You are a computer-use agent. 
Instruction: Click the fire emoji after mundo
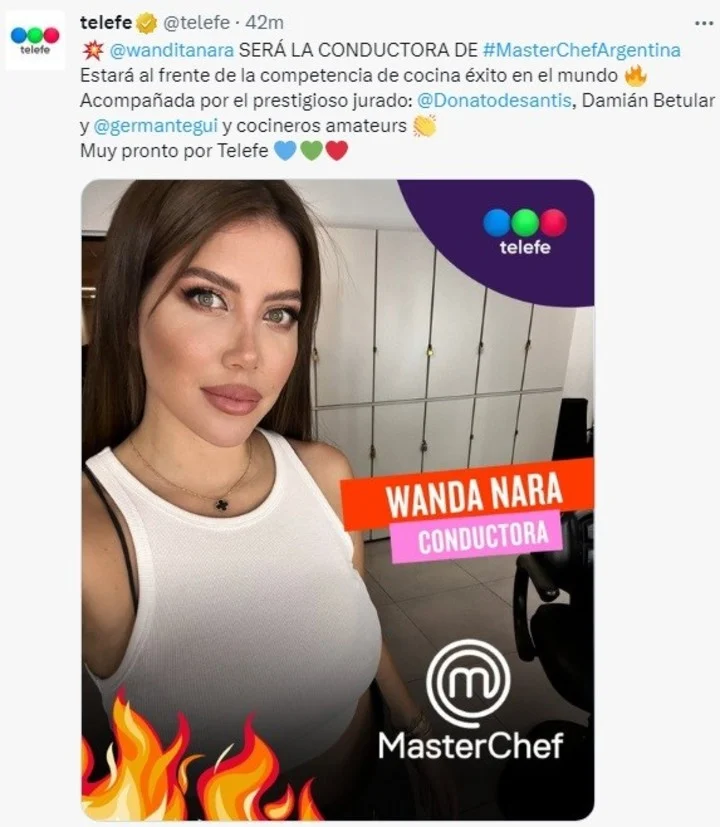click(635, 75)
